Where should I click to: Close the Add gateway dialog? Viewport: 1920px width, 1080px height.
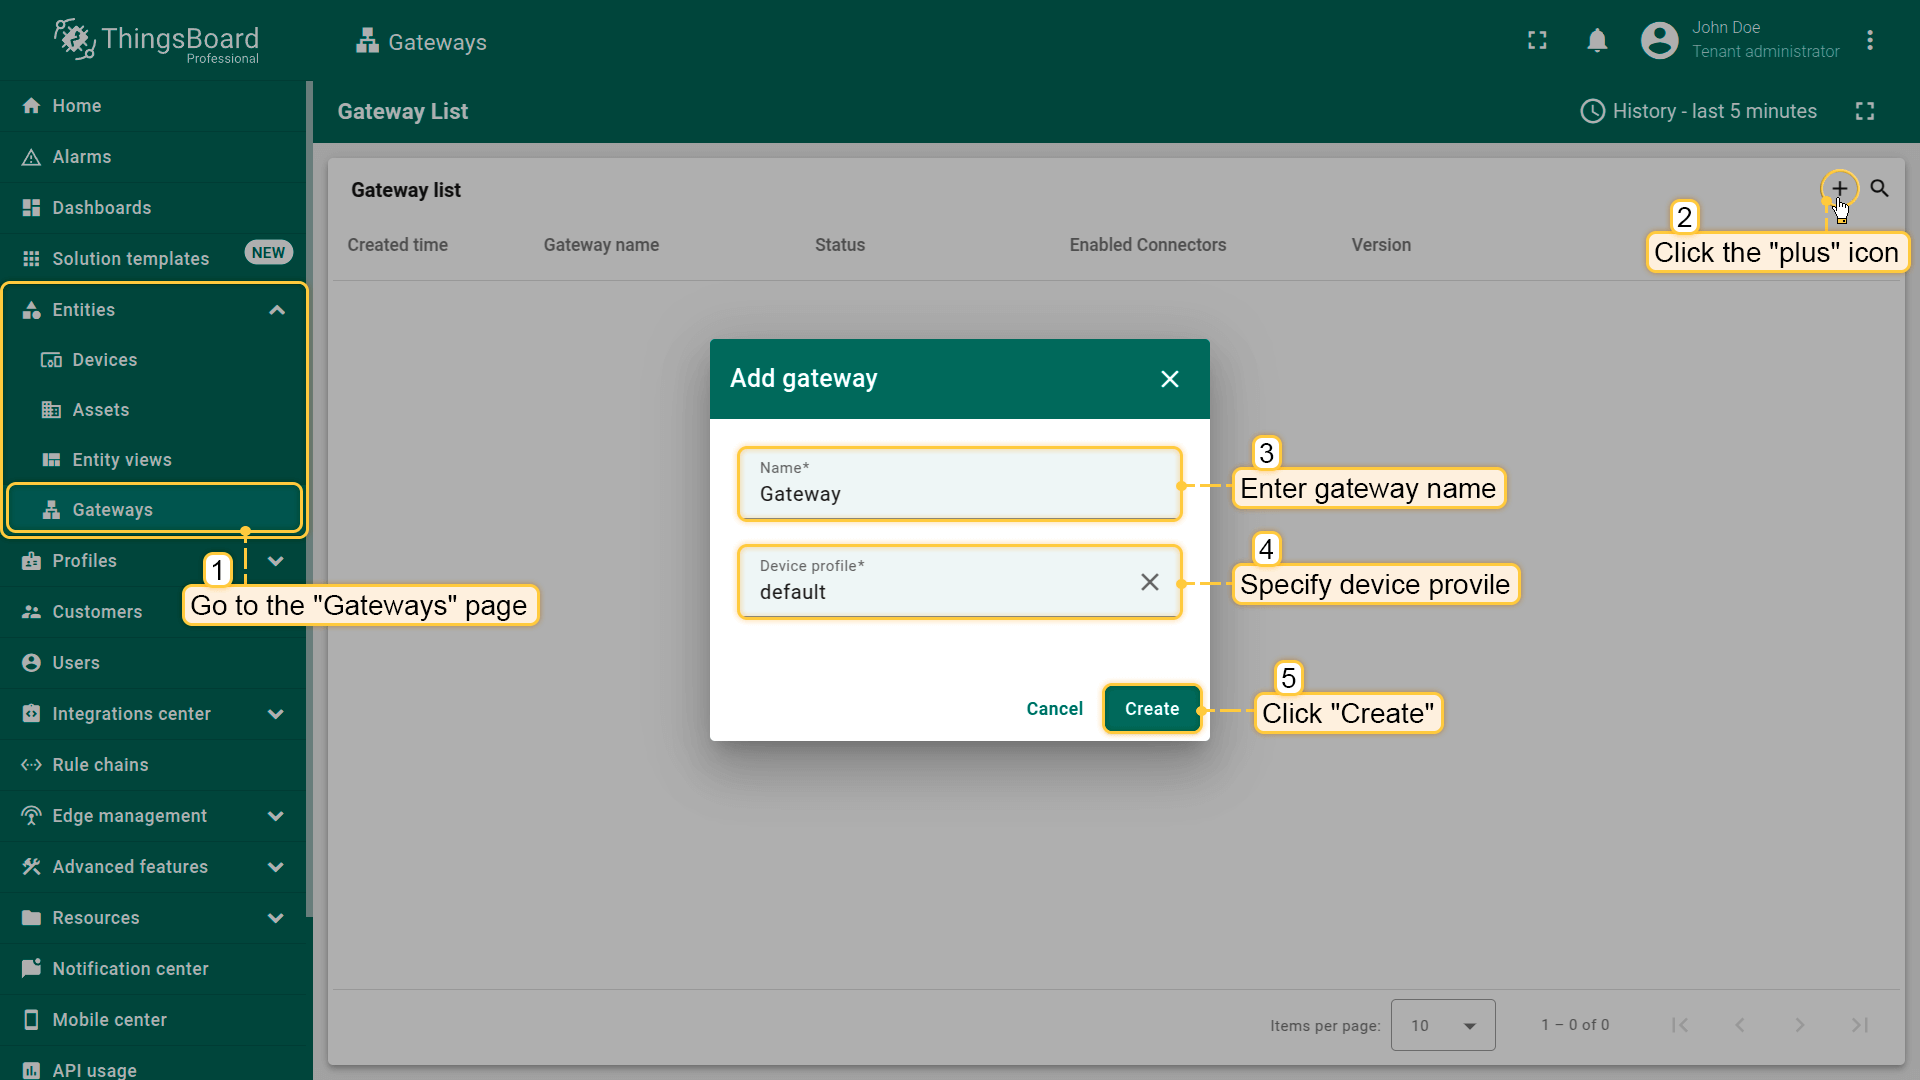(x=1169, y=379)
